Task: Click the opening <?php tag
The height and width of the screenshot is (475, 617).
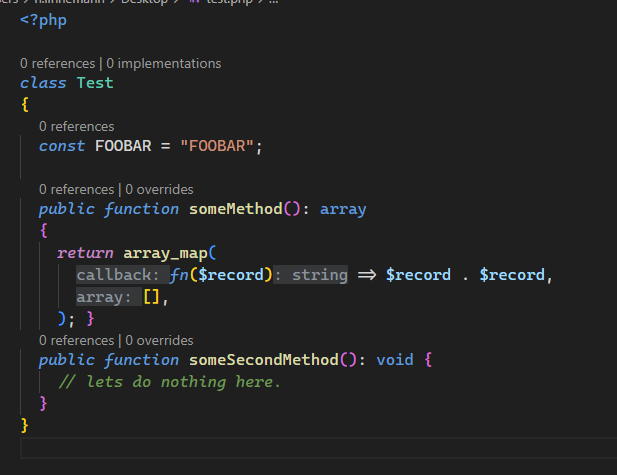Action: pyautogui.click(x=43, y=20)
